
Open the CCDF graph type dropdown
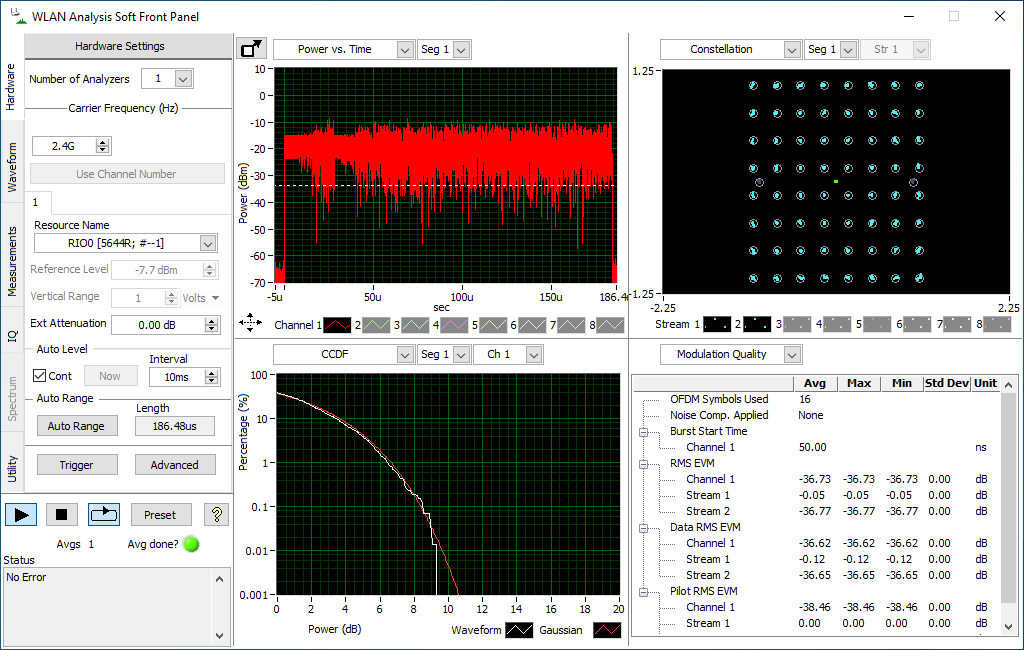pyautogui.click(x=405, y=355)
